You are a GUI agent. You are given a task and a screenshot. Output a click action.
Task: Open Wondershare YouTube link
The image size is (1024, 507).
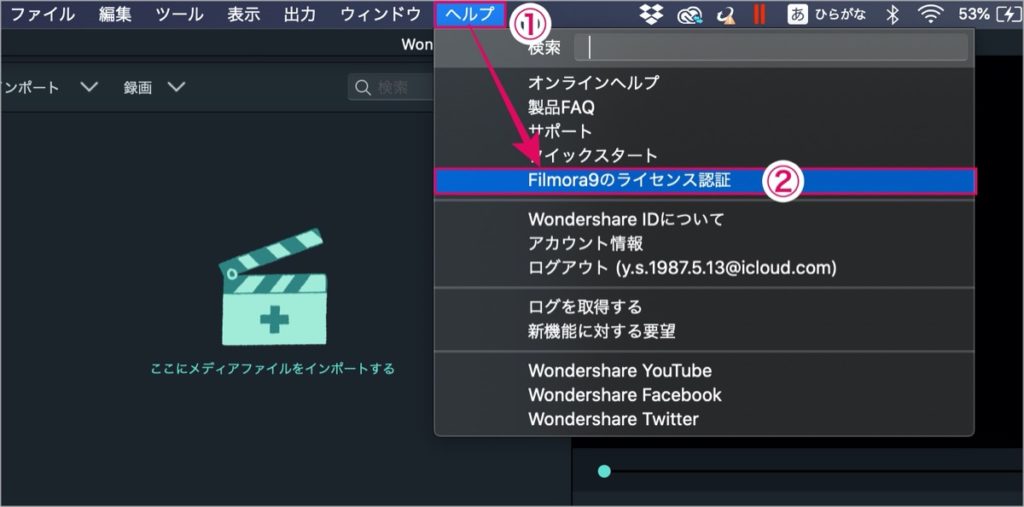pyautogui.click(x=705, y=370)
